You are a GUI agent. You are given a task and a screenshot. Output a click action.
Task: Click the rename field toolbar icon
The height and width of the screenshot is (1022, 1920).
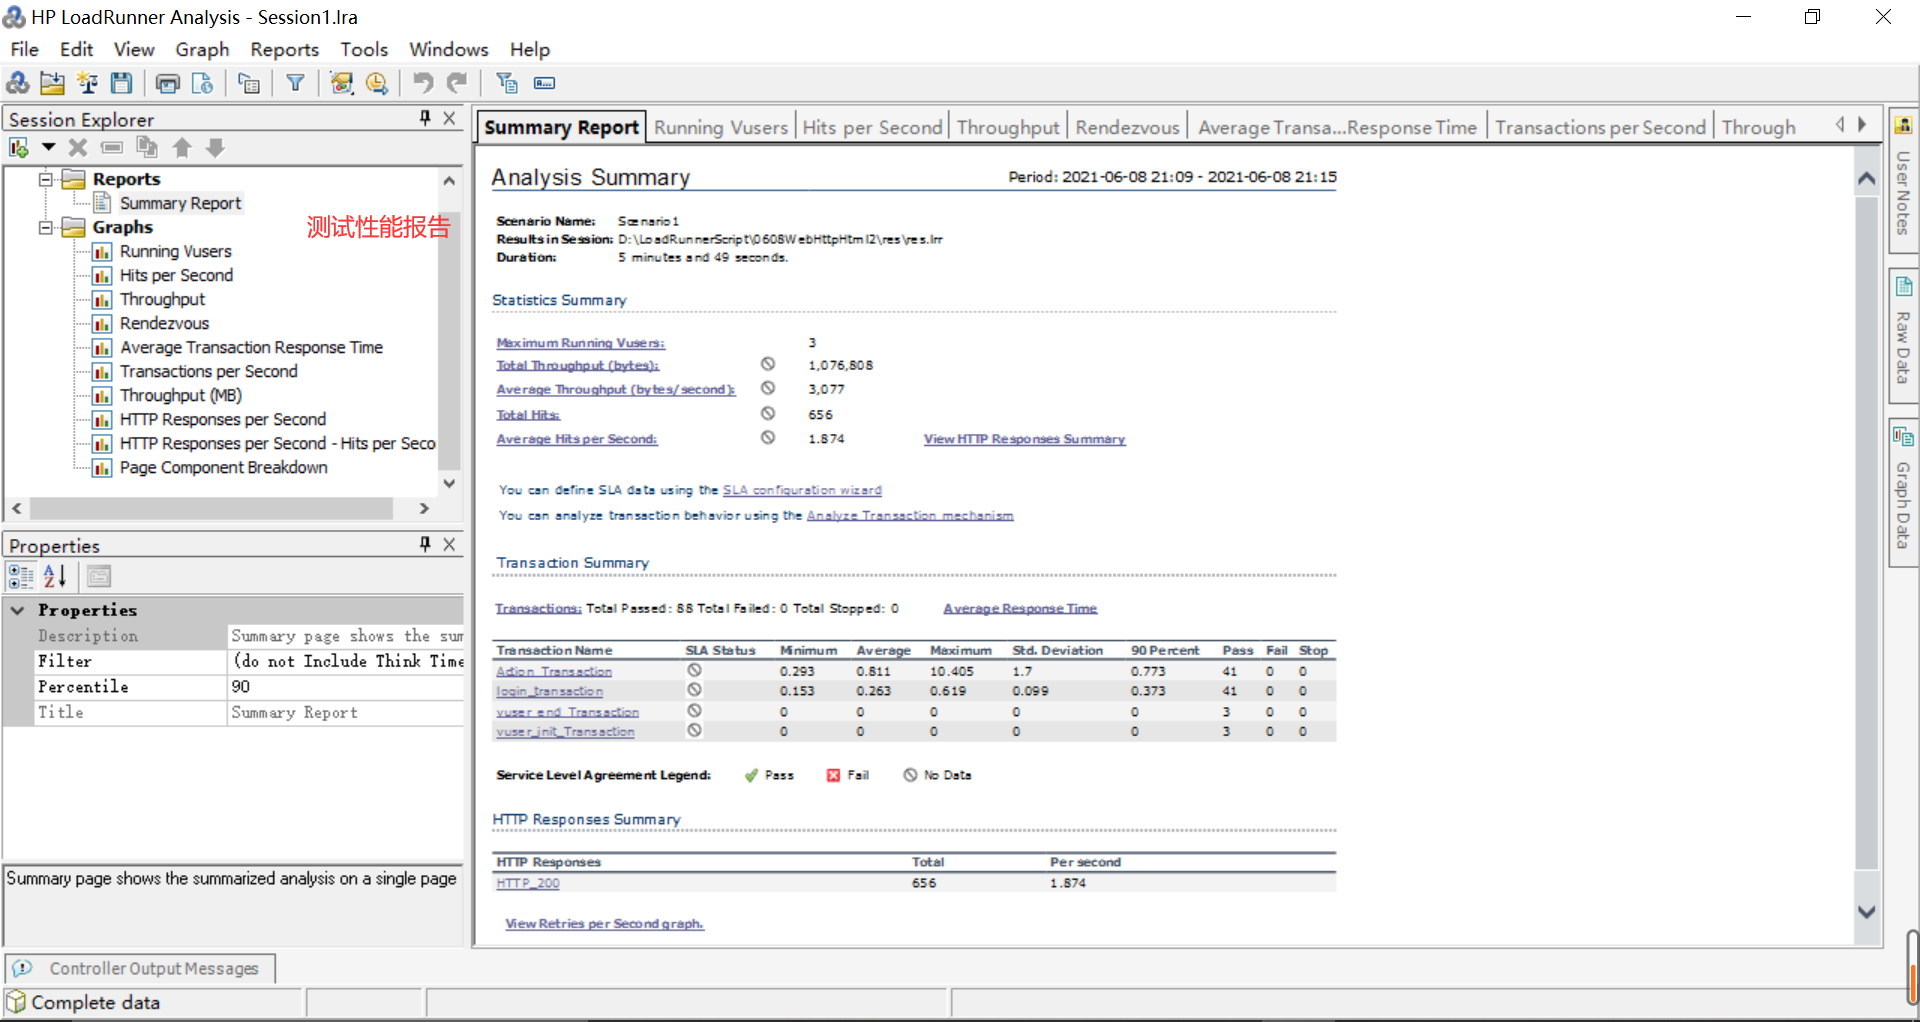(x=544, y=83)
